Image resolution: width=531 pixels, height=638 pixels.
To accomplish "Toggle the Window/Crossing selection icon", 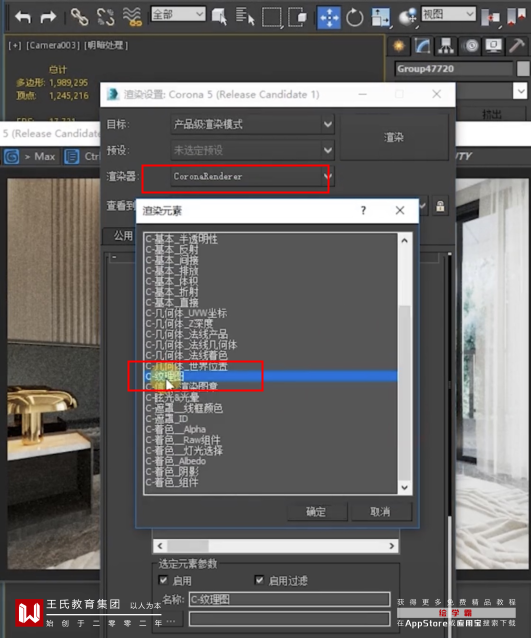I will [x=297, y=17].
